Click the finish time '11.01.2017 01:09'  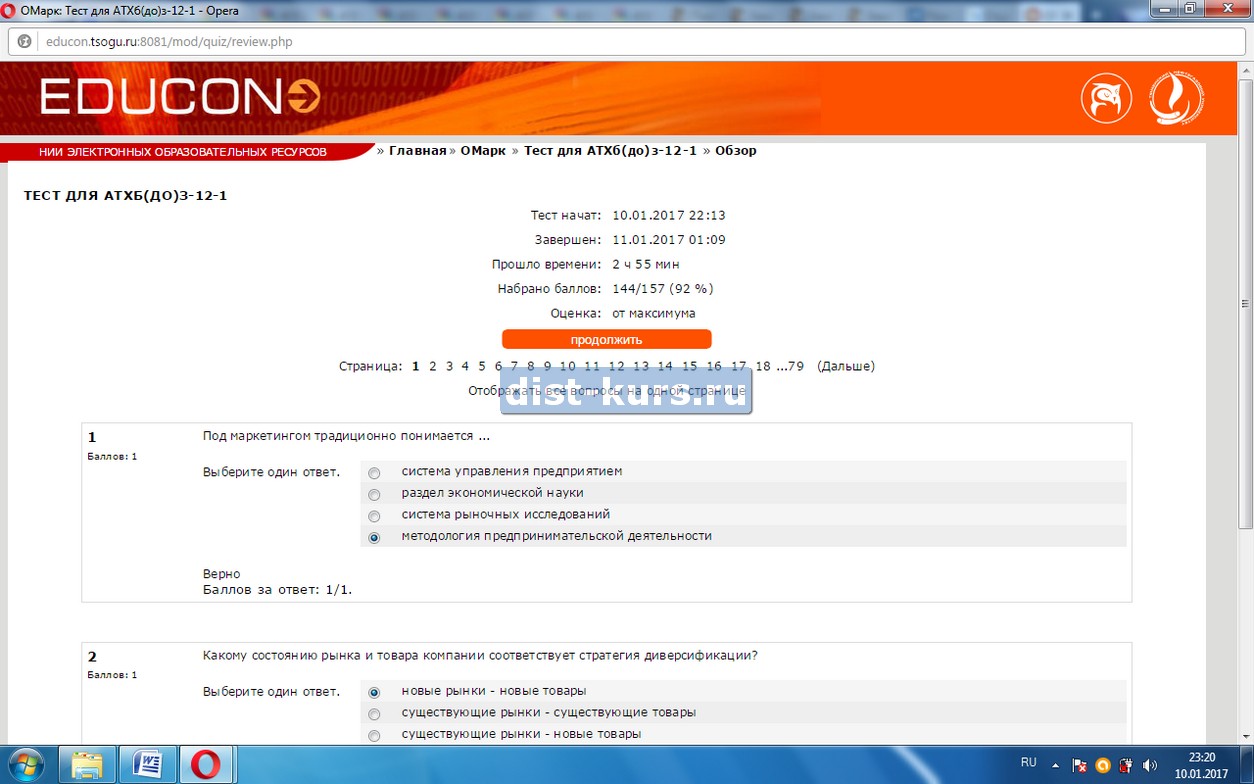pyautogui.click(x=669, y=240)
